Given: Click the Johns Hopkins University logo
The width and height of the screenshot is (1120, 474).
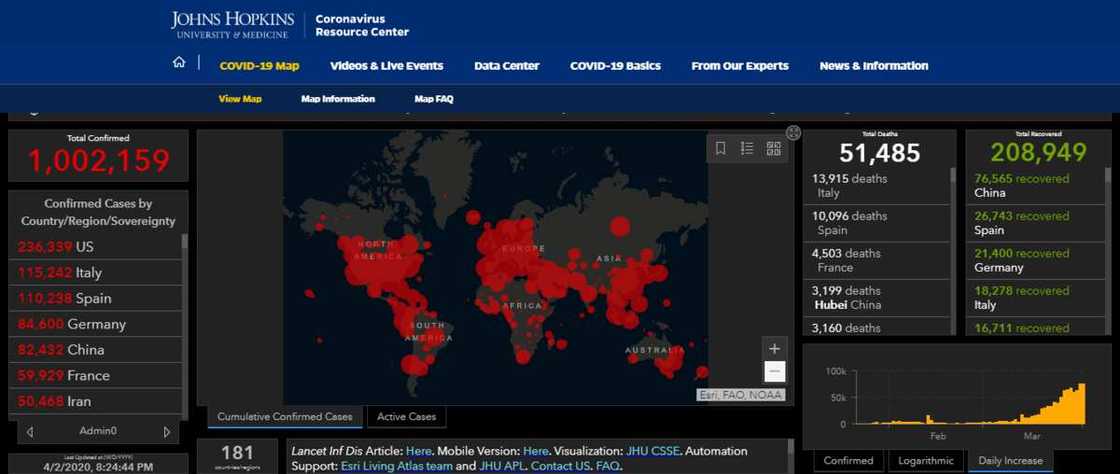Looking at the screenshot, I should click(x=231, y=25).
